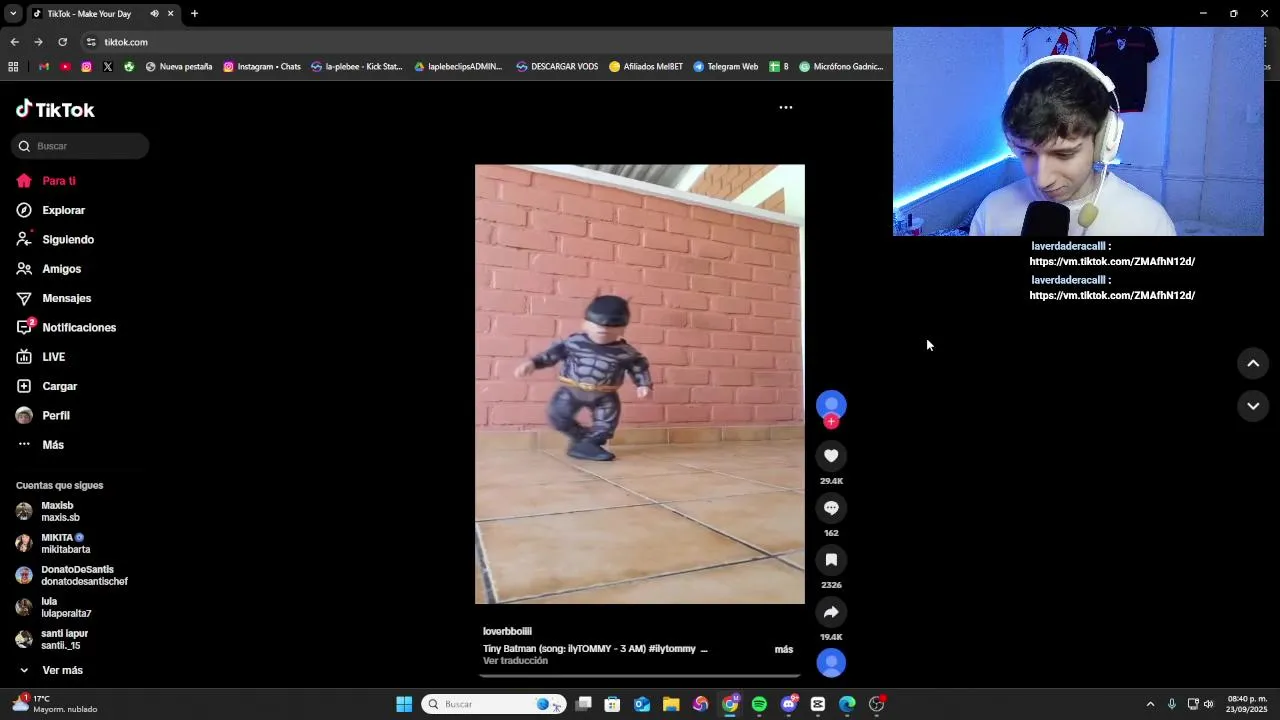The width and height of the screenshot is (1280, 720).
Task: Mute the TikTok tab audio icon
Action: [x=154, y=14]
